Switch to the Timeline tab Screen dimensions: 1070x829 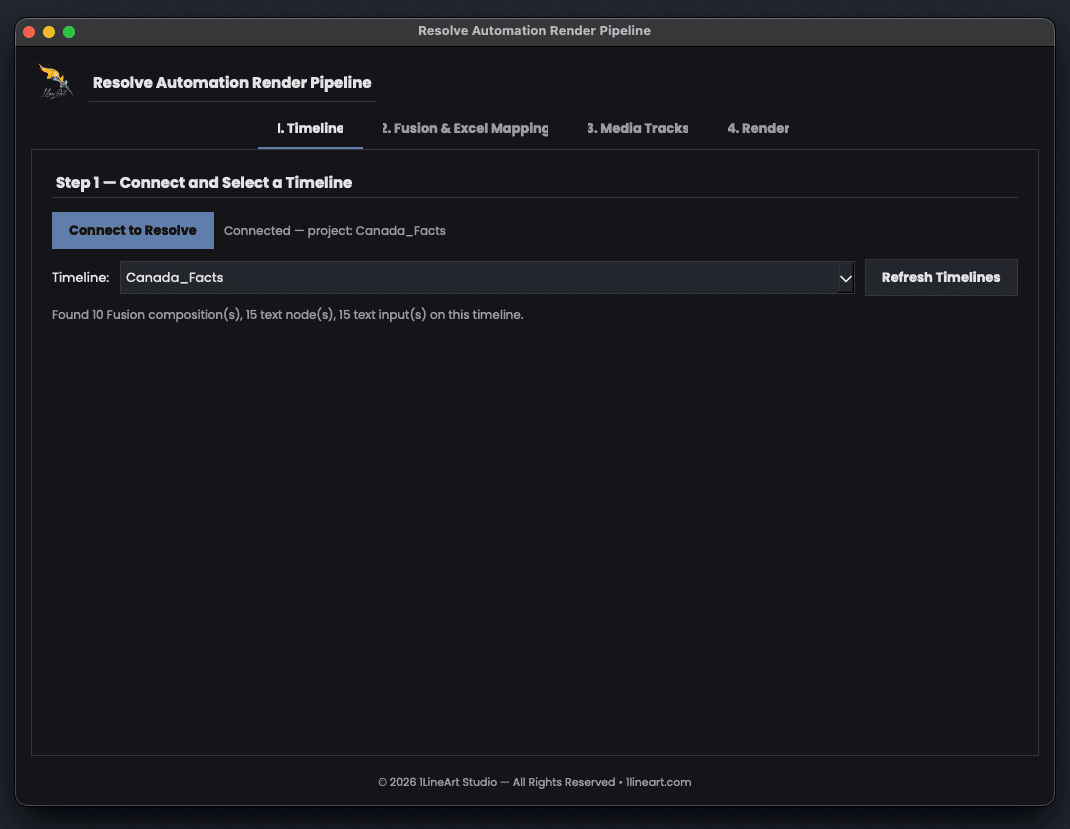[310, 128]
